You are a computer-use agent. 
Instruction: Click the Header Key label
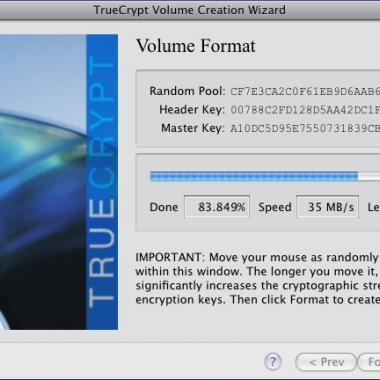pyautogui.click(x=192, y=110)
